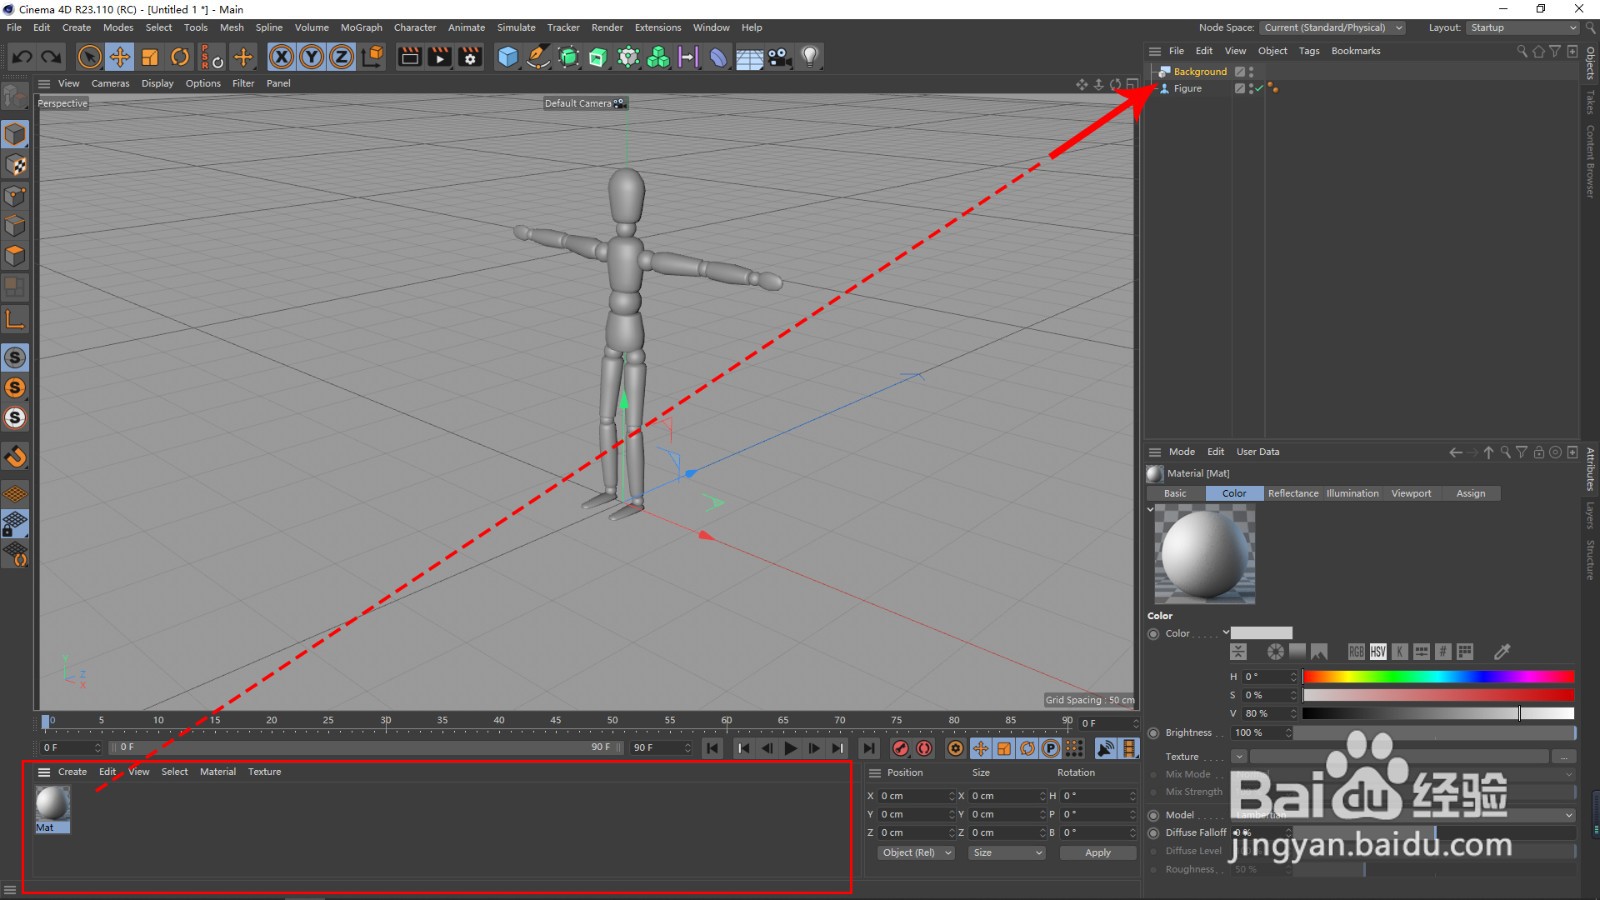The width and height of the screenshot is (1600, 900).
Task: Open the Texture dropdown arrow
Action: point(1239,757)
